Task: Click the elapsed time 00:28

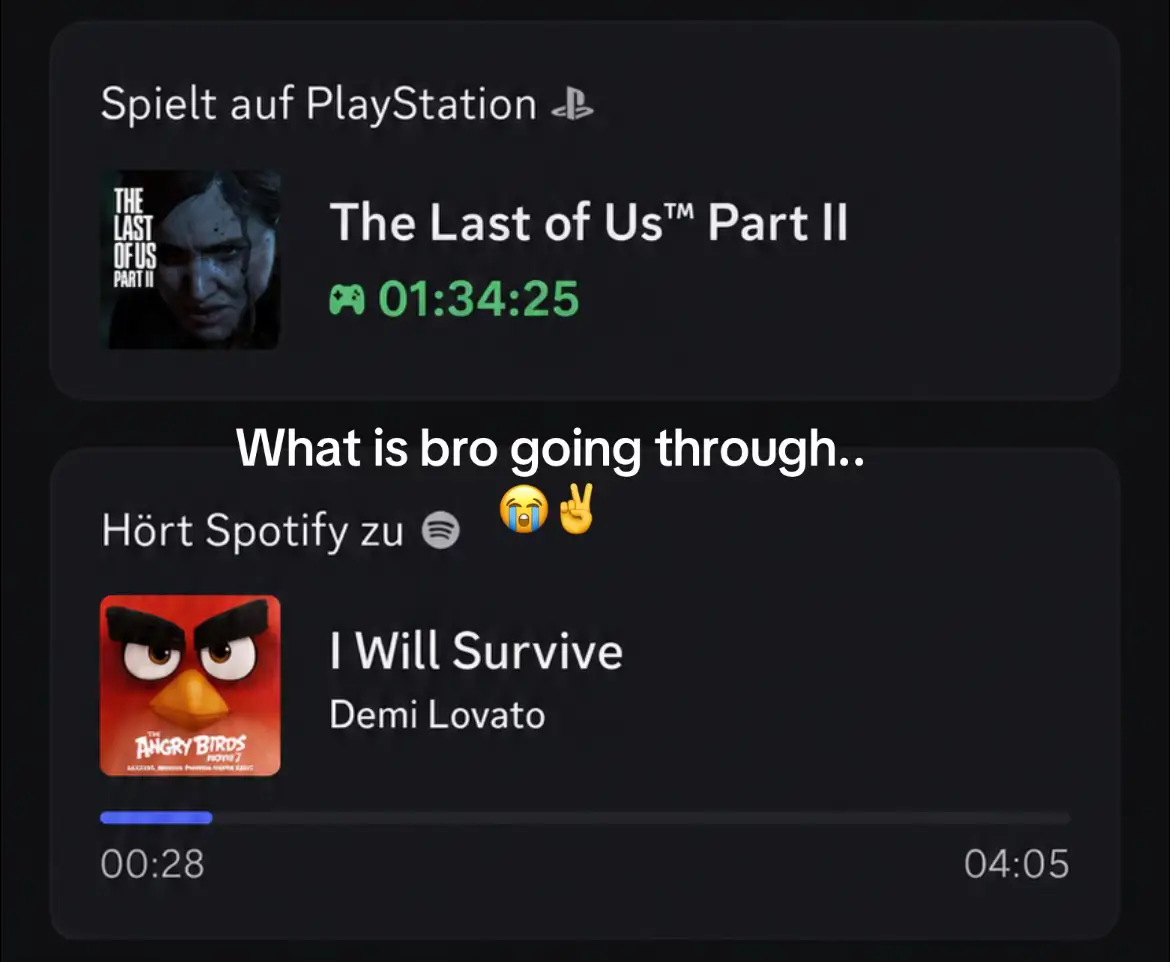Action: pos(152,863)
